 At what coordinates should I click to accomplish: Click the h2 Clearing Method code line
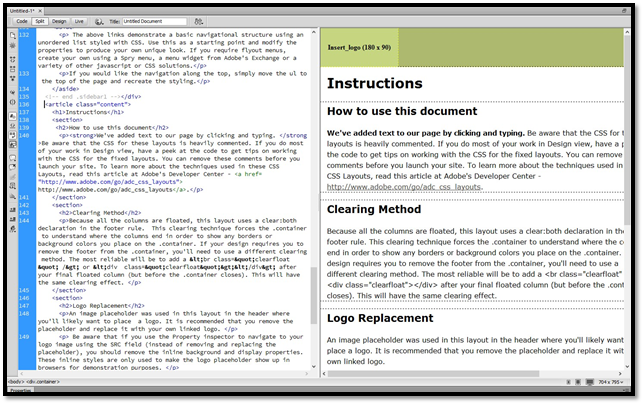coord(100,213)
